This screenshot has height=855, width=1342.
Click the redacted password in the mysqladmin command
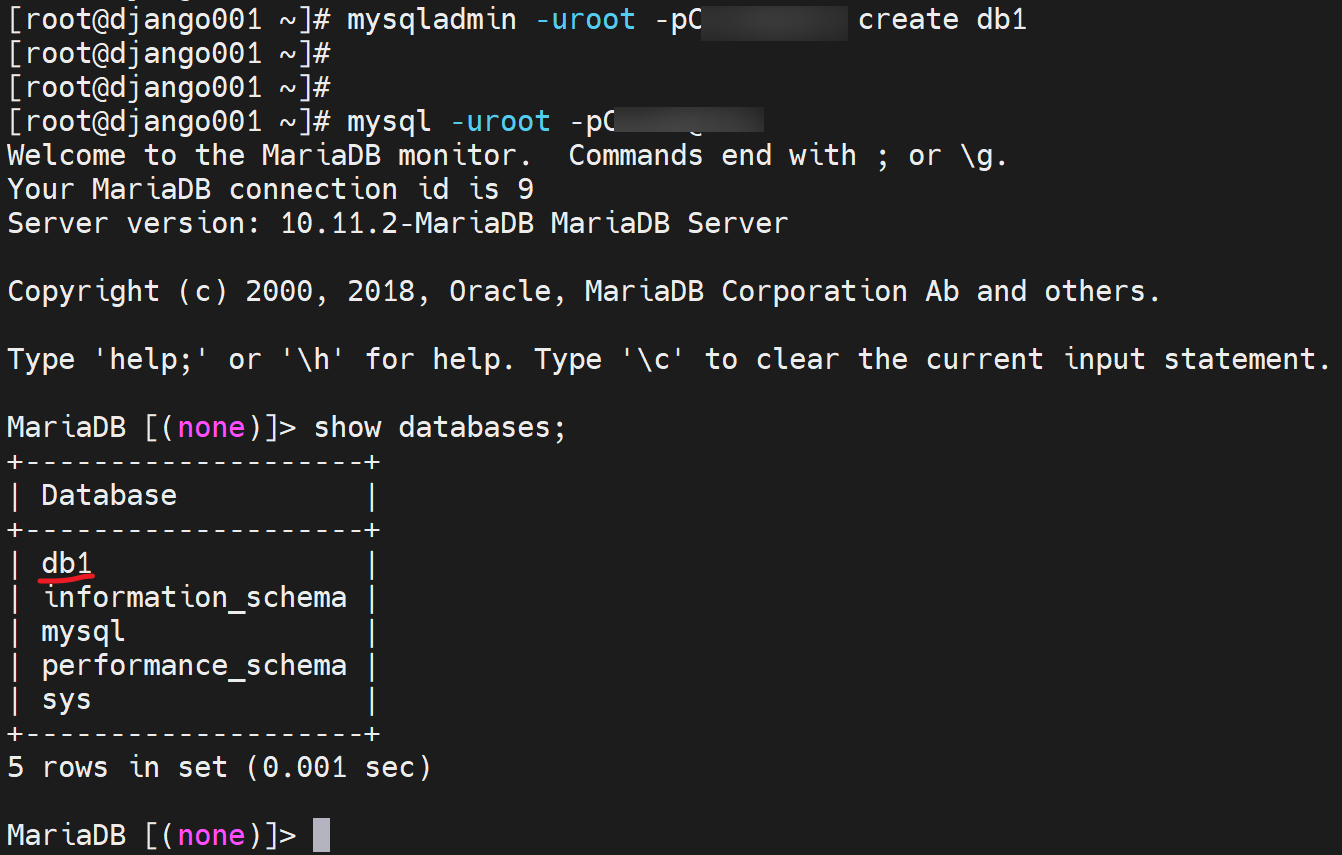point(773,19)
